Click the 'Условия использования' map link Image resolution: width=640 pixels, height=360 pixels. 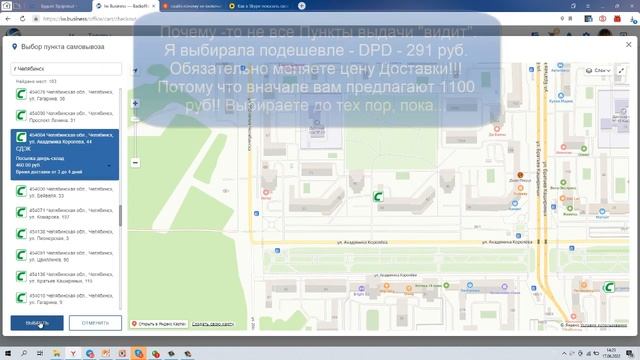pos(603,325)
